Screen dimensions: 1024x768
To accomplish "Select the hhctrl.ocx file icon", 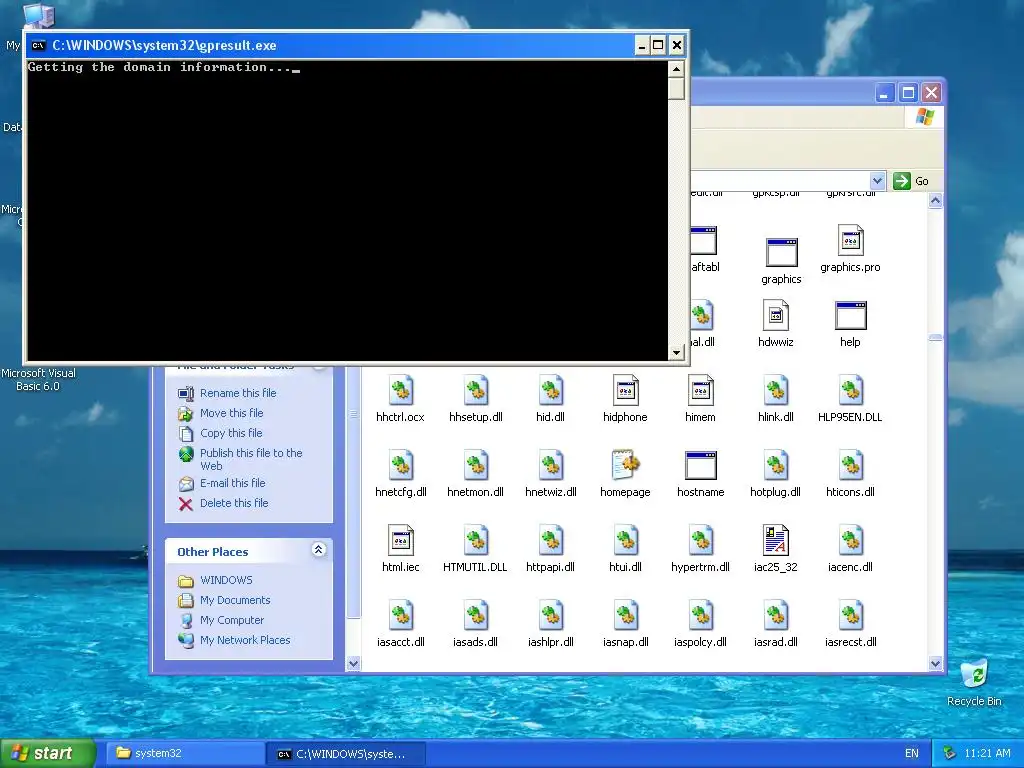I will point(400,391).
